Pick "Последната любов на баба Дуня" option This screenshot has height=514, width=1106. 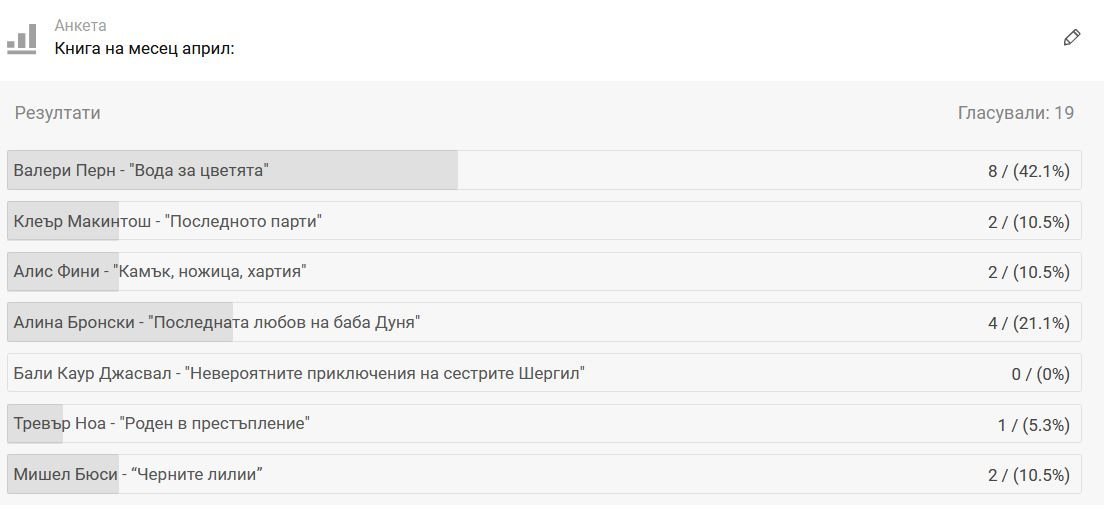pyautogui.click(x=216, y=323)
